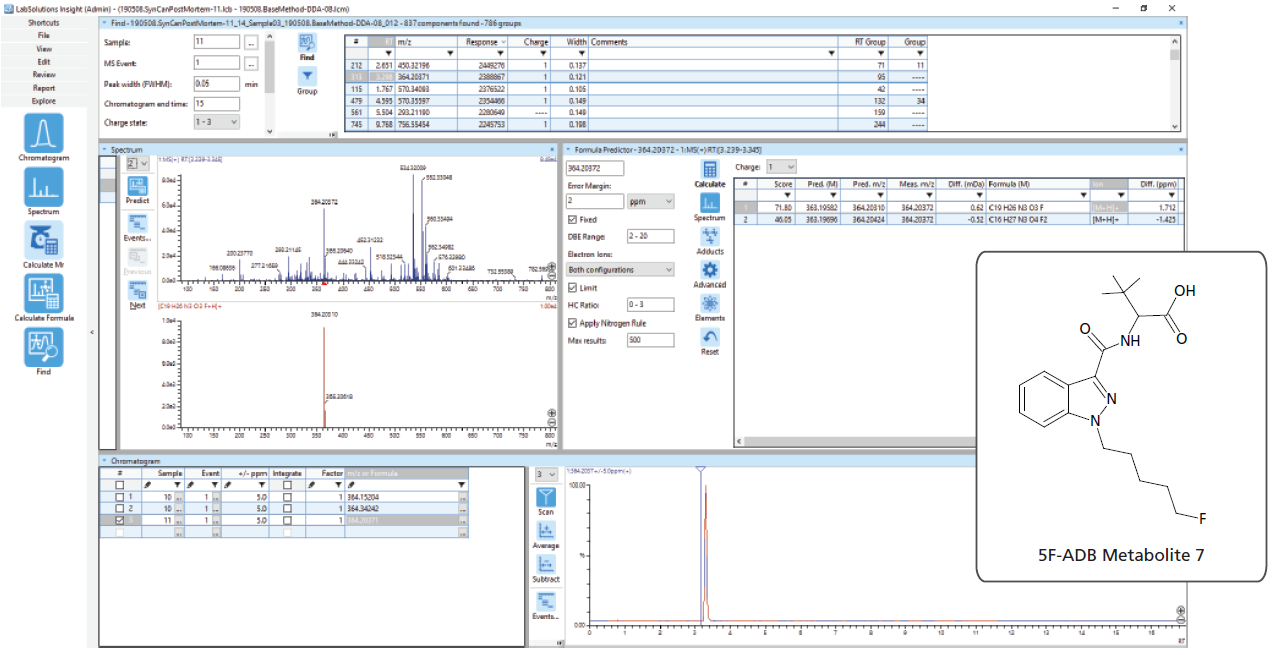Open the Calculate Formula tool

[43, 294]
